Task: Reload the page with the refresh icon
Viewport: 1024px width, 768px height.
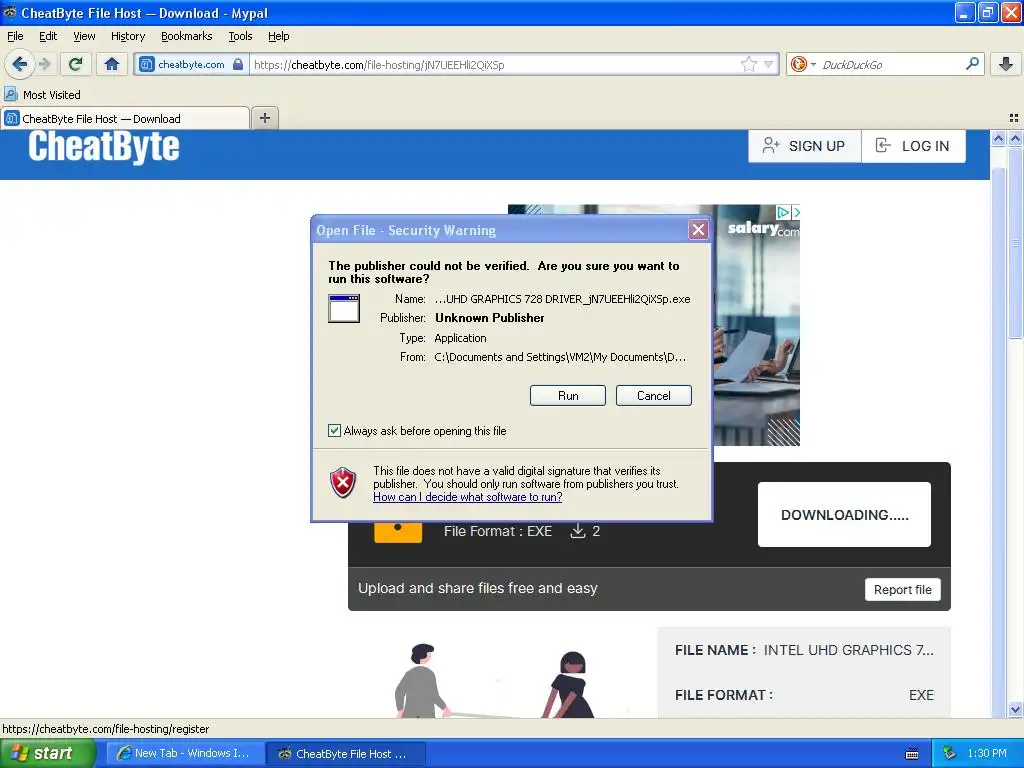Action: pos(76,64)
